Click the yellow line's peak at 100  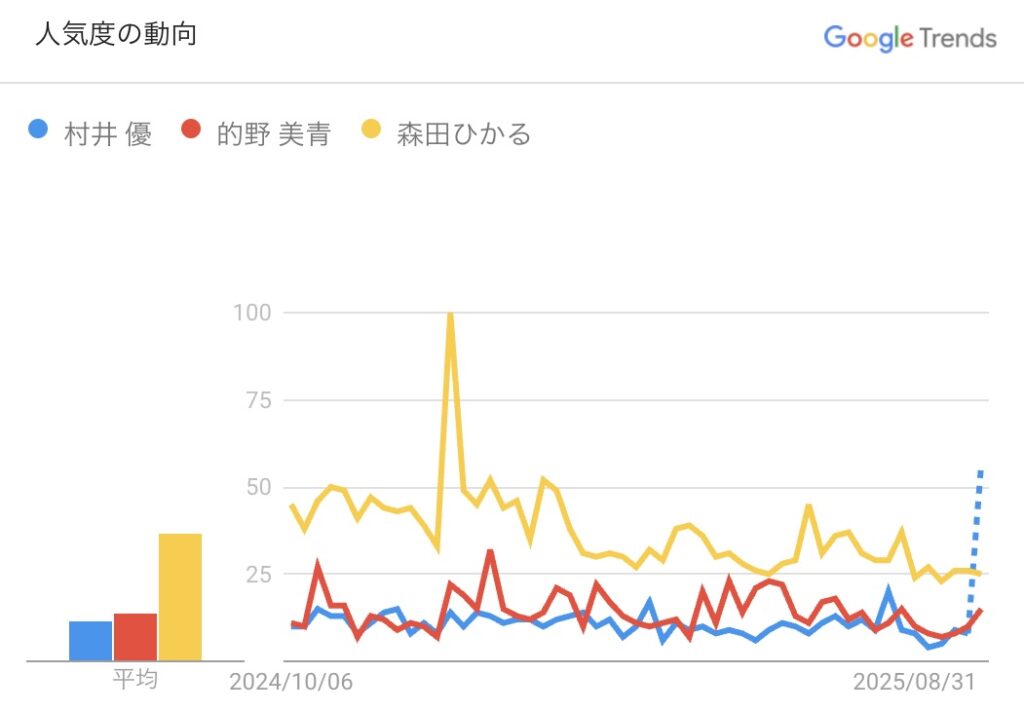coord(450,315)
